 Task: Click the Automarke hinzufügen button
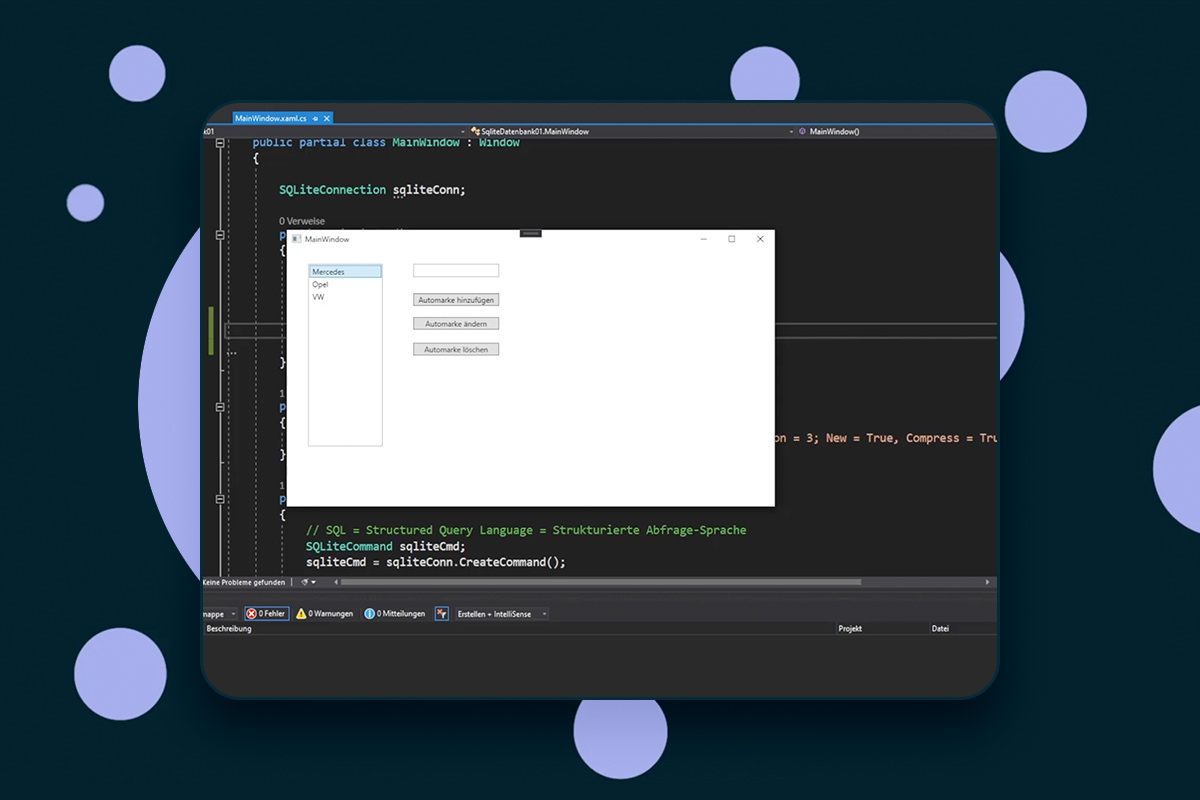456,300
